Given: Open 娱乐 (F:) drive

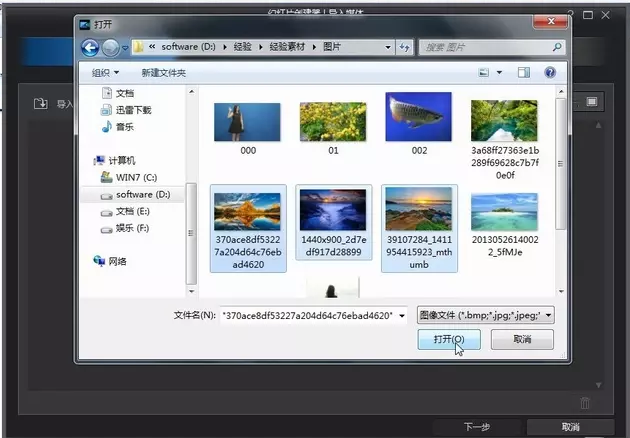Looking at the screenshot, I should pos(125,228).
